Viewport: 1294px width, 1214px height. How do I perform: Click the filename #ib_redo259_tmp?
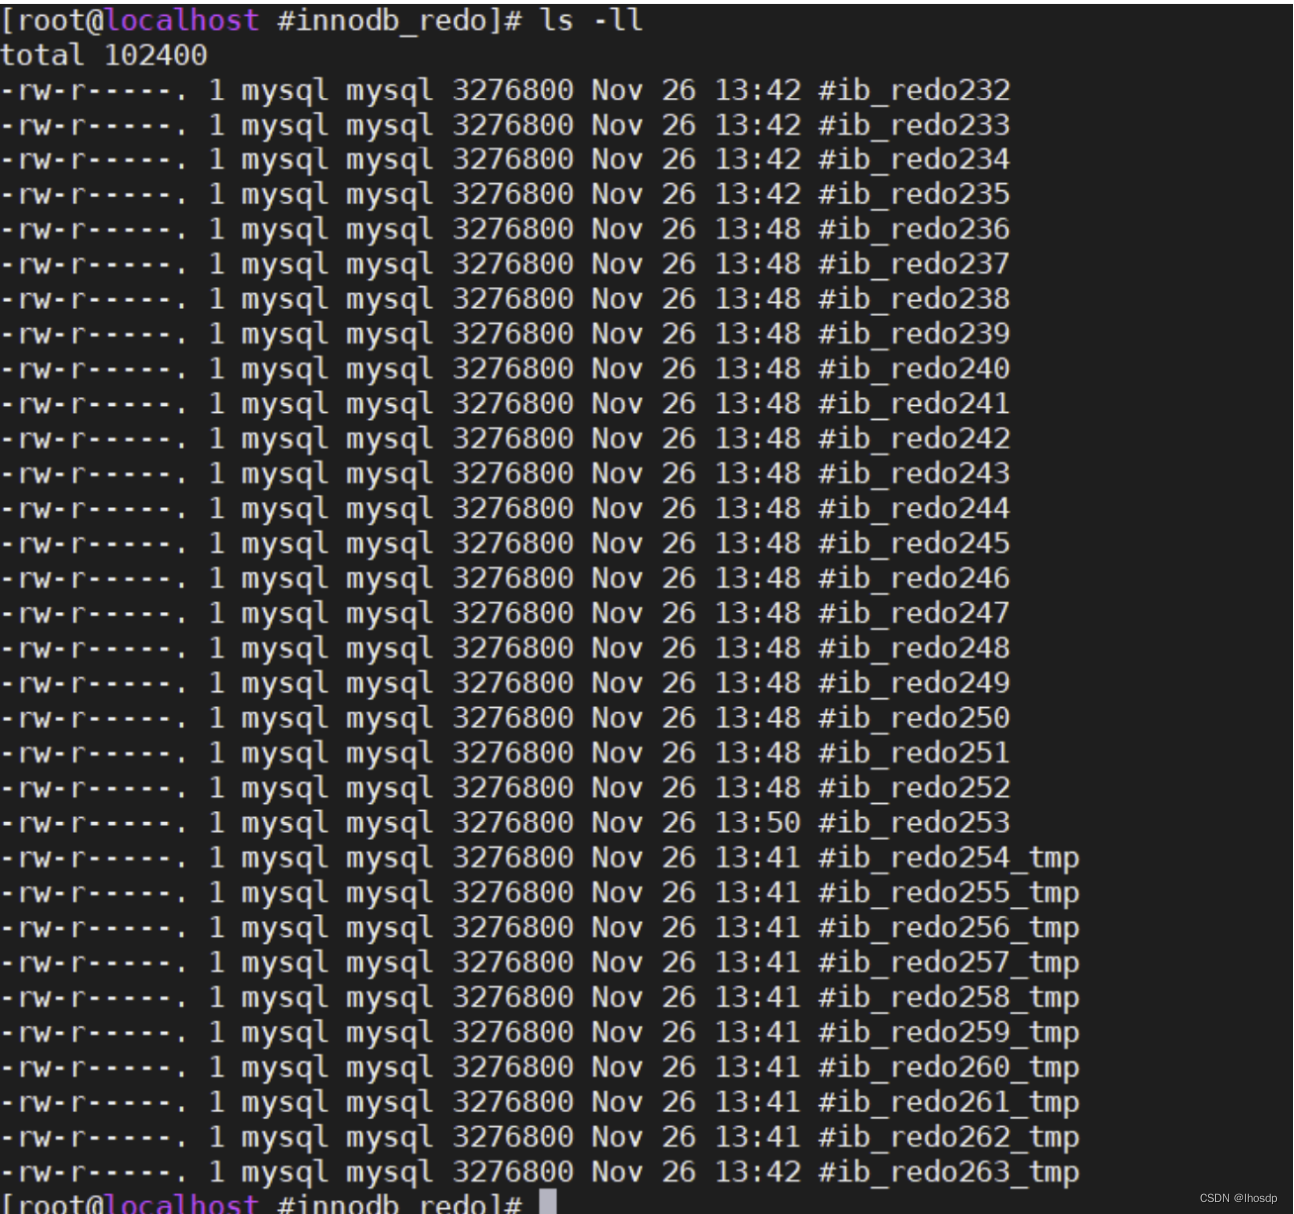[949, 1033]
